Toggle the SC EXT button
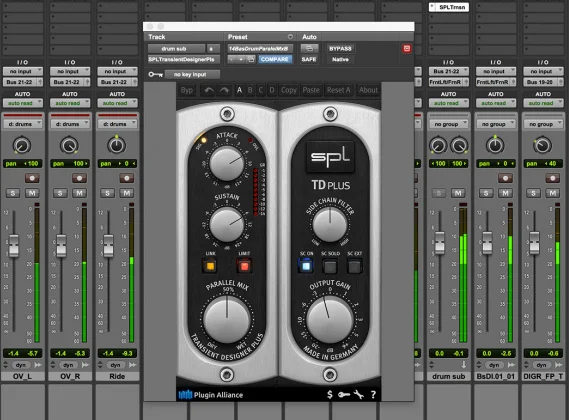 [x=355, y=267]
